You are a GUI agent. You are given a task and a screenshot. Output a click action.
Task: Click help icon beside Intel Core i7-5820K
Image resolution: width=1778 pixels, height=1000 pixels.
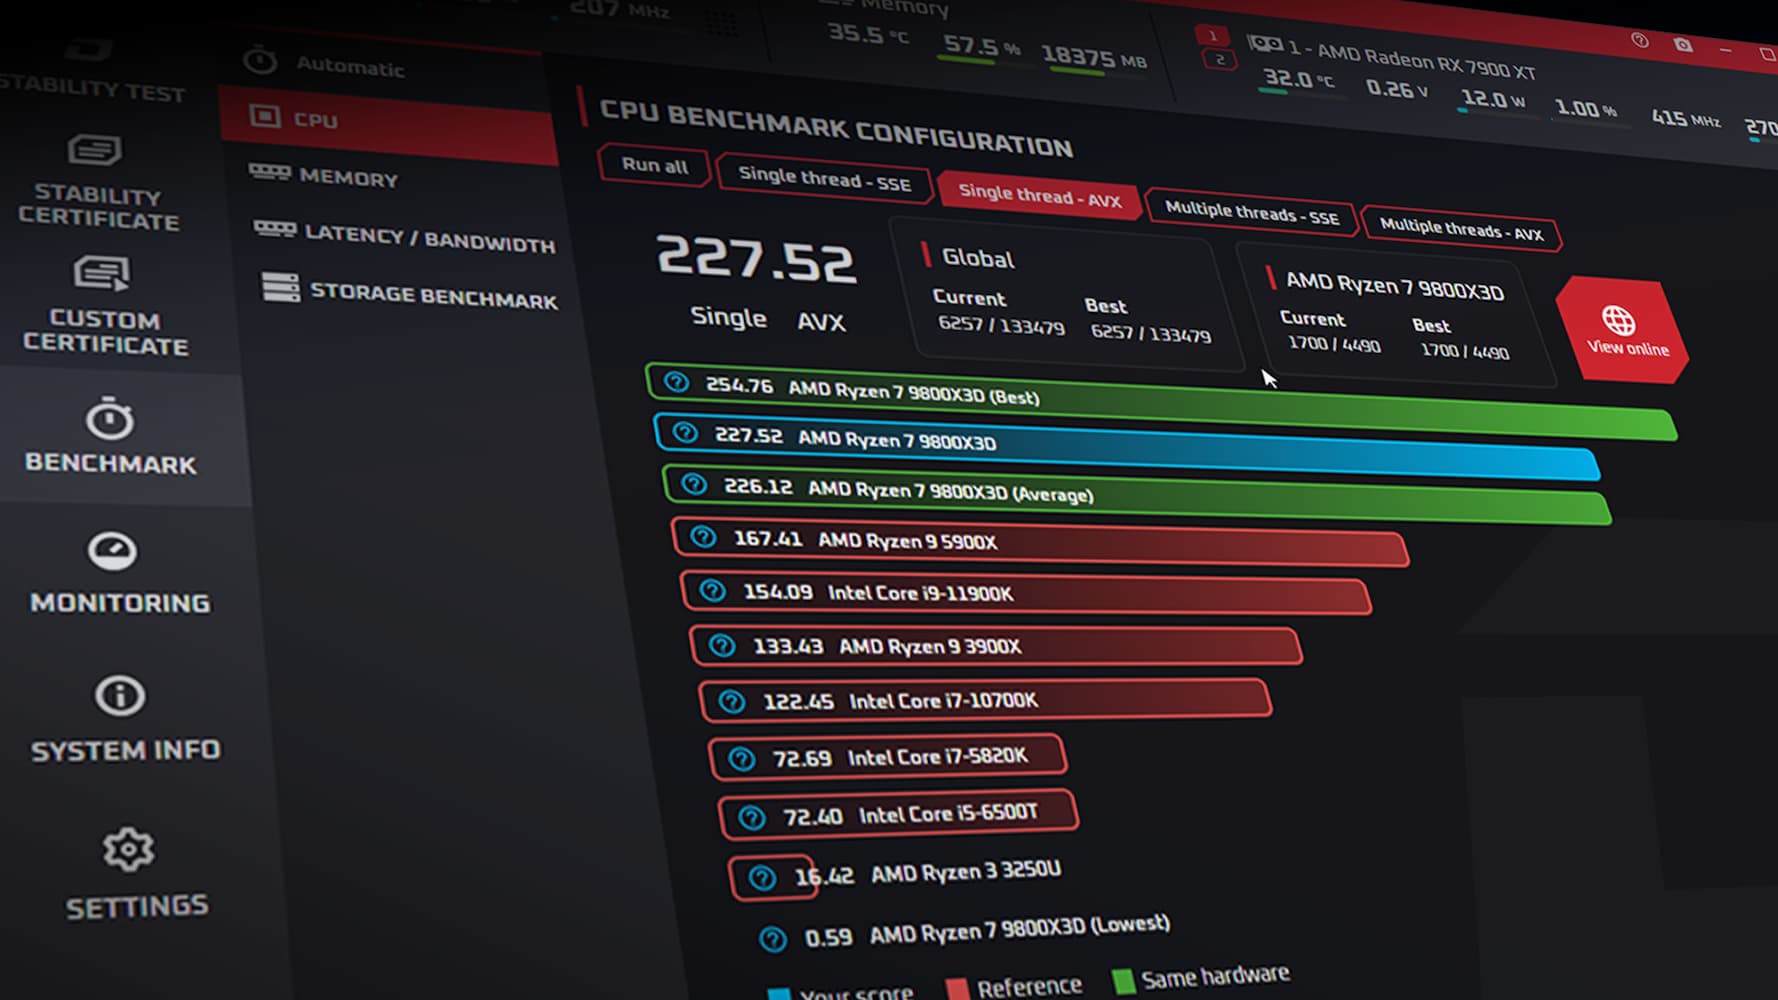(x=742, y=759)
